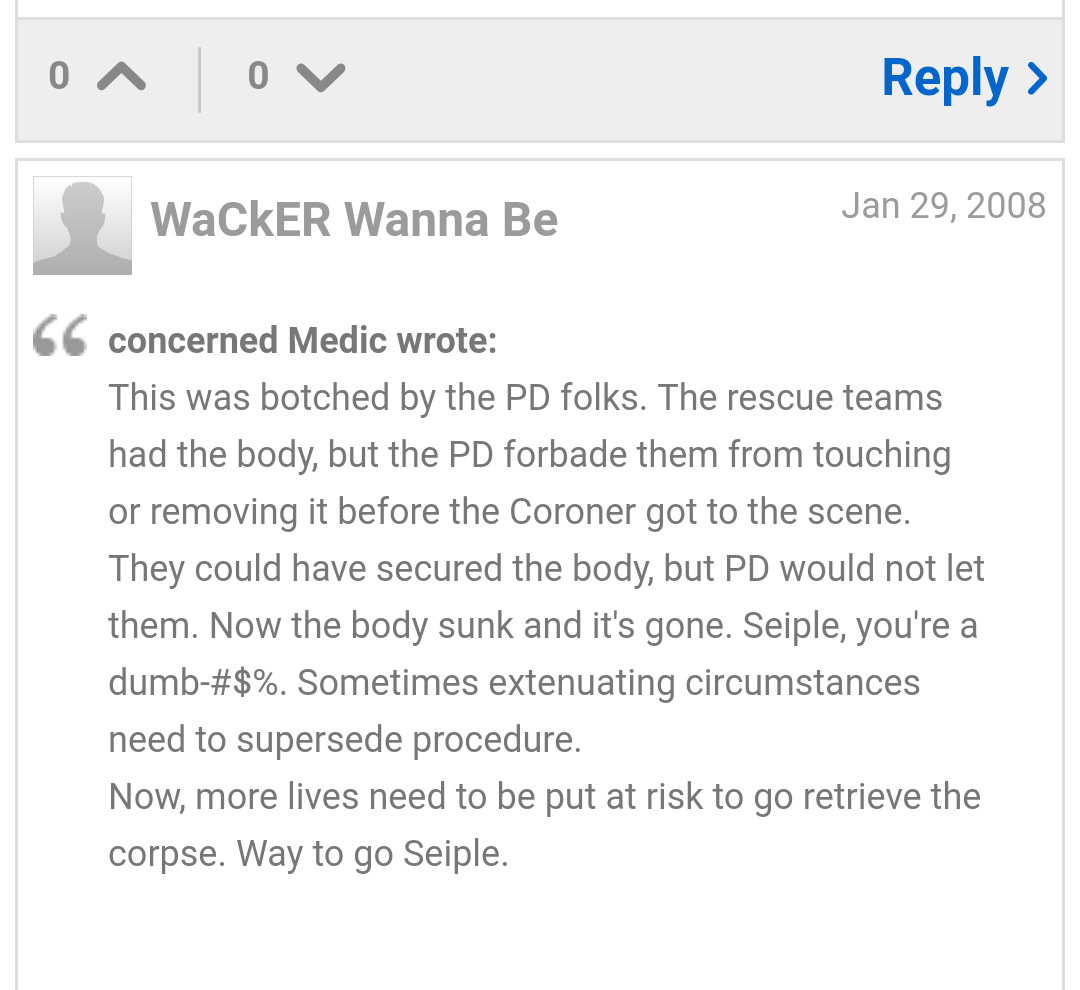1080x990 pixels.
Task: Click the upvote count number
Action: pos(59,77)
